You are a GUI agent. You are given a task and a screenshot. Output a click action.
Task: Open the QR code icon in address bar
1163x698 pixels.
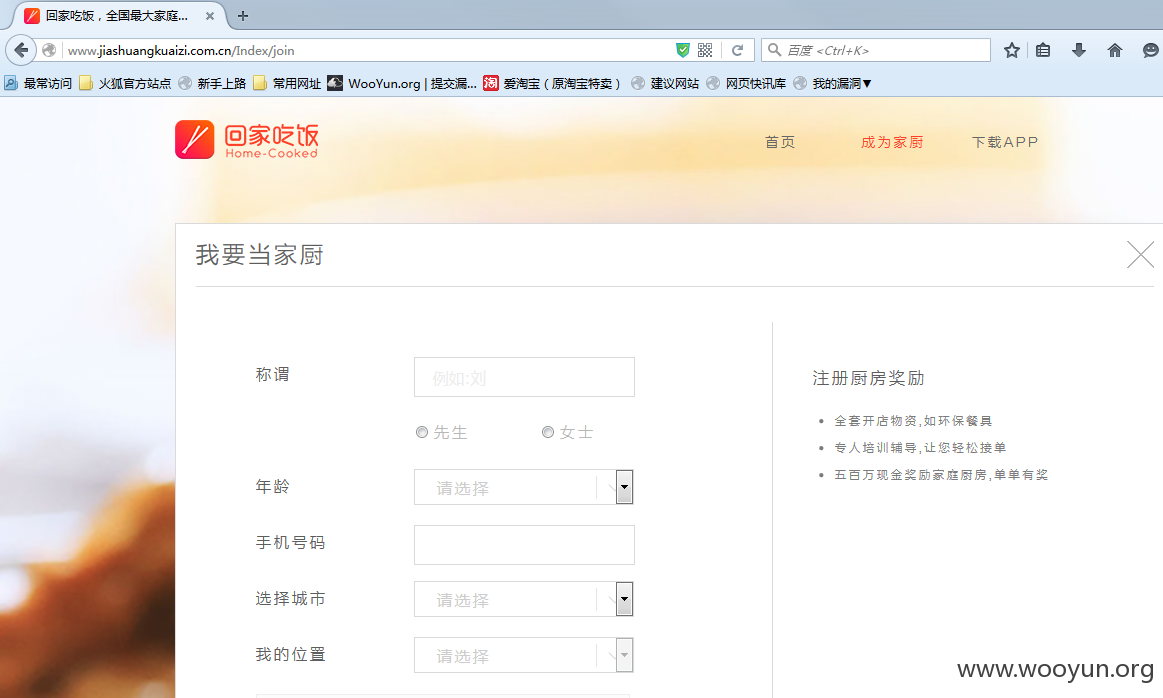[705, 50]
